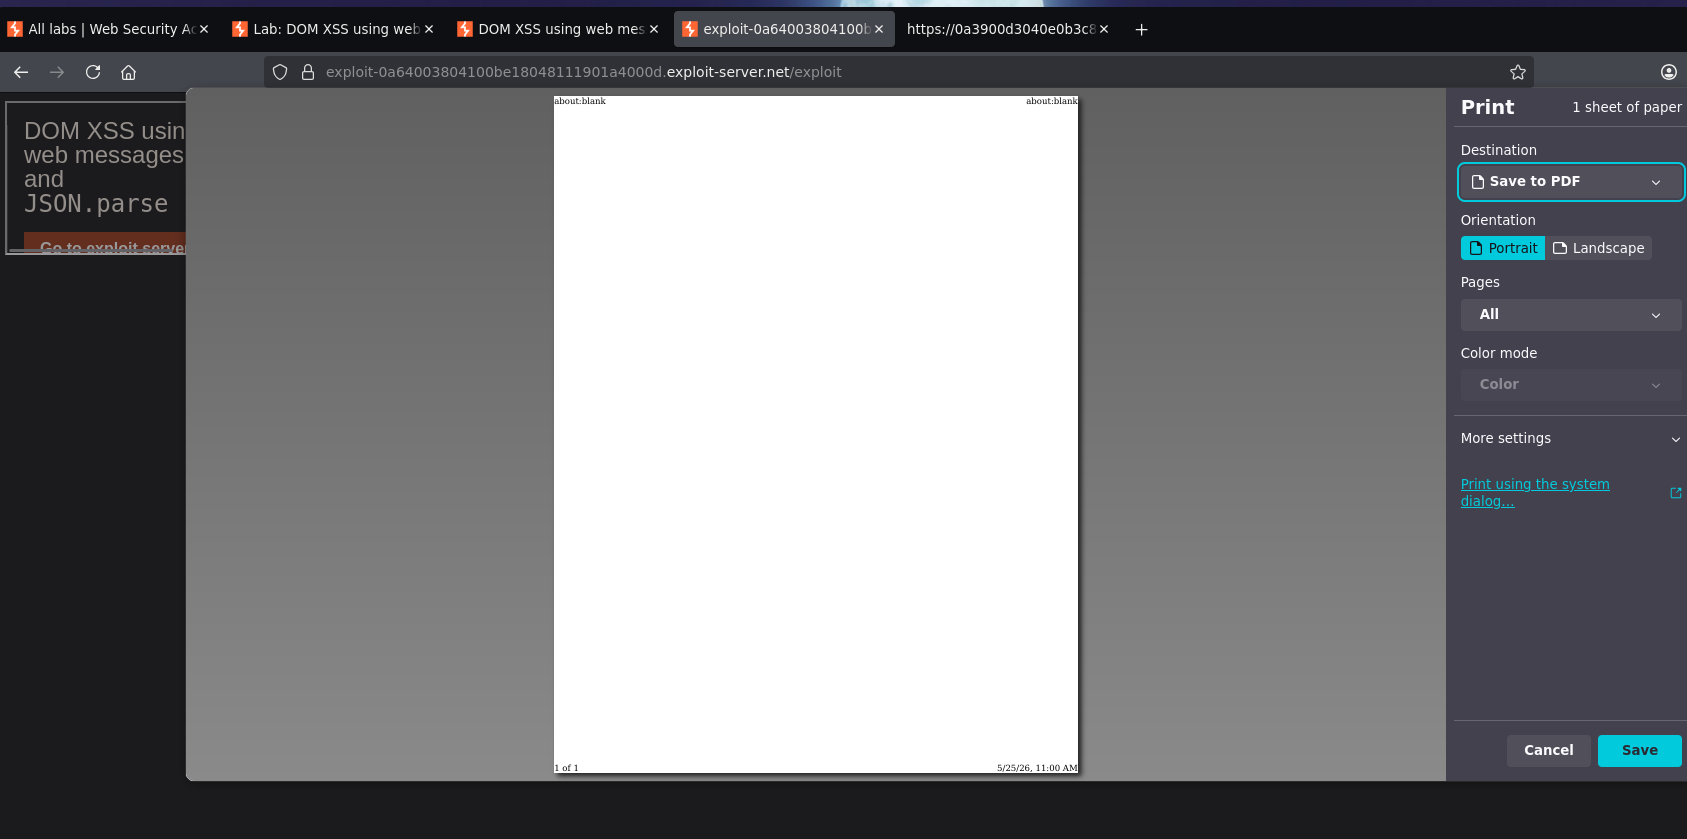The image size is (1687, 839).
Task: Click the print preview page
Action: [816, 434]
